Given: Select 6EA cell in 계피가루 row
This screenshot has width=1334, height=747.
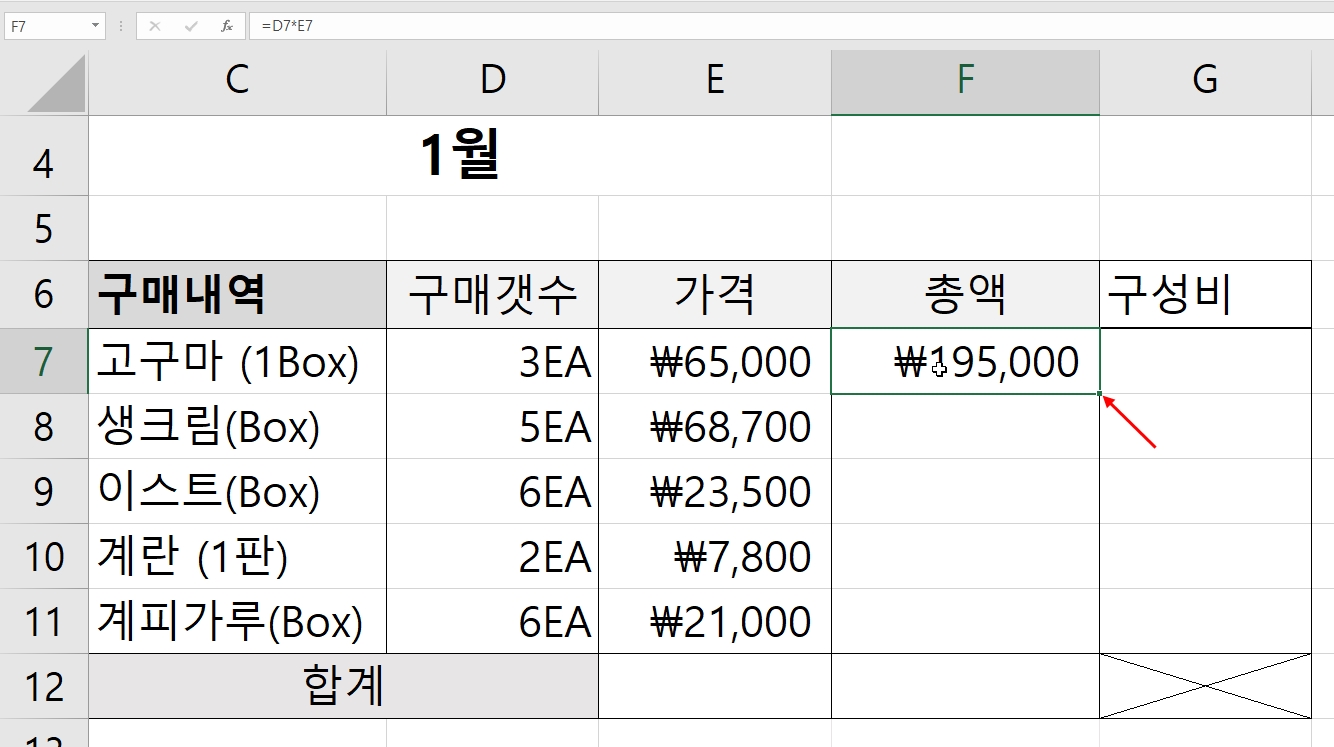Looking at the screenshot, I should click(x=492, y=621).
